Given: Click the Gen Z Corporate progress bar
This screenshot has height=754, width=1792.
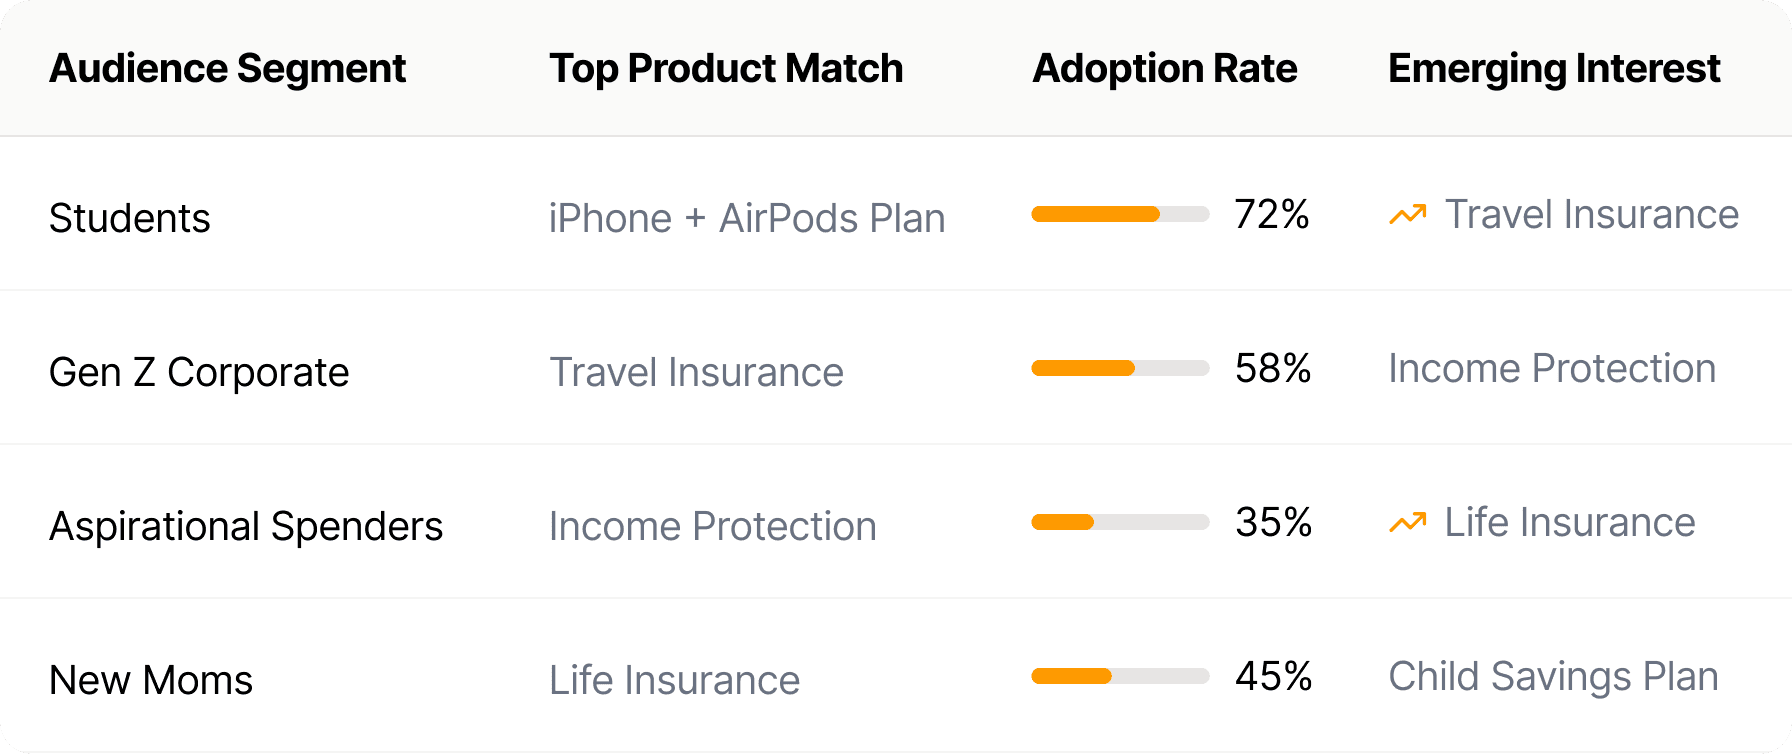Looking at the screenshot, I should click(x=1120, y=368).
